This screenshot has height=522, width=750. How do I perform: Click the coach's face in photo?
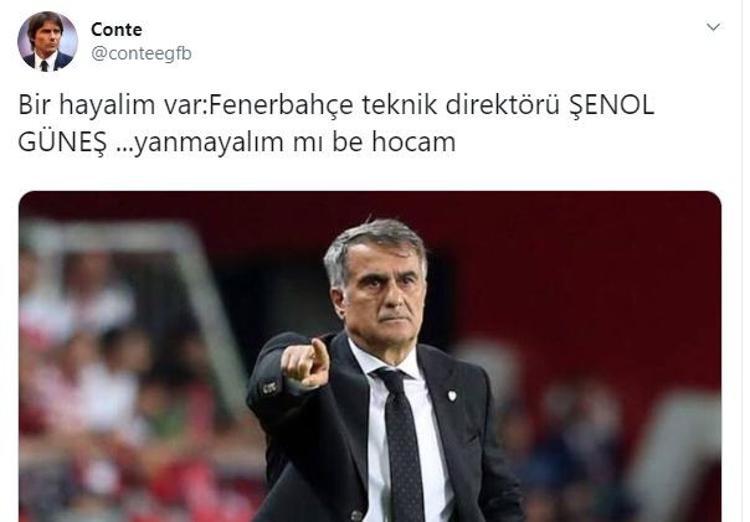click(383, 297)
